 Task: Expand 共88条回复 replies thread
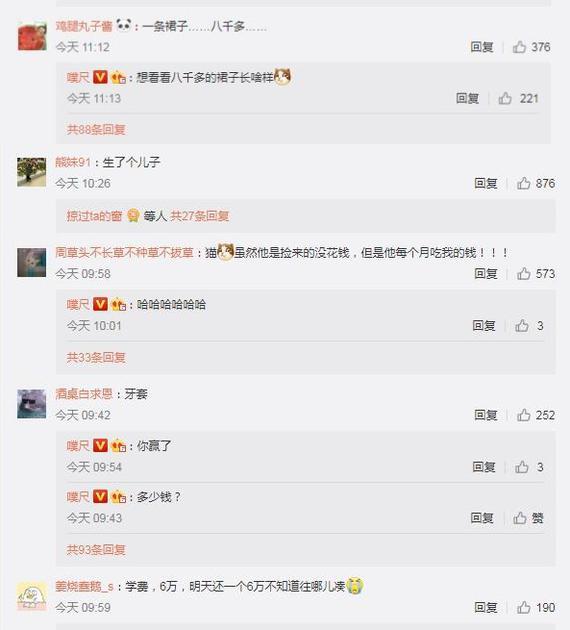tap(96, 129)
